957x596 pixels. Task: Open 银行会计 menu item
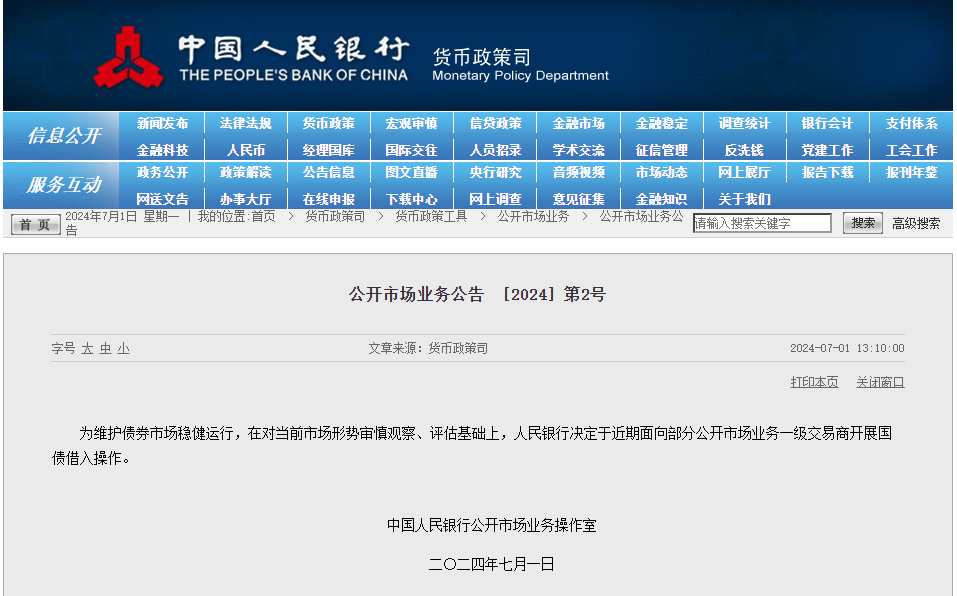(x=827, y=123)
